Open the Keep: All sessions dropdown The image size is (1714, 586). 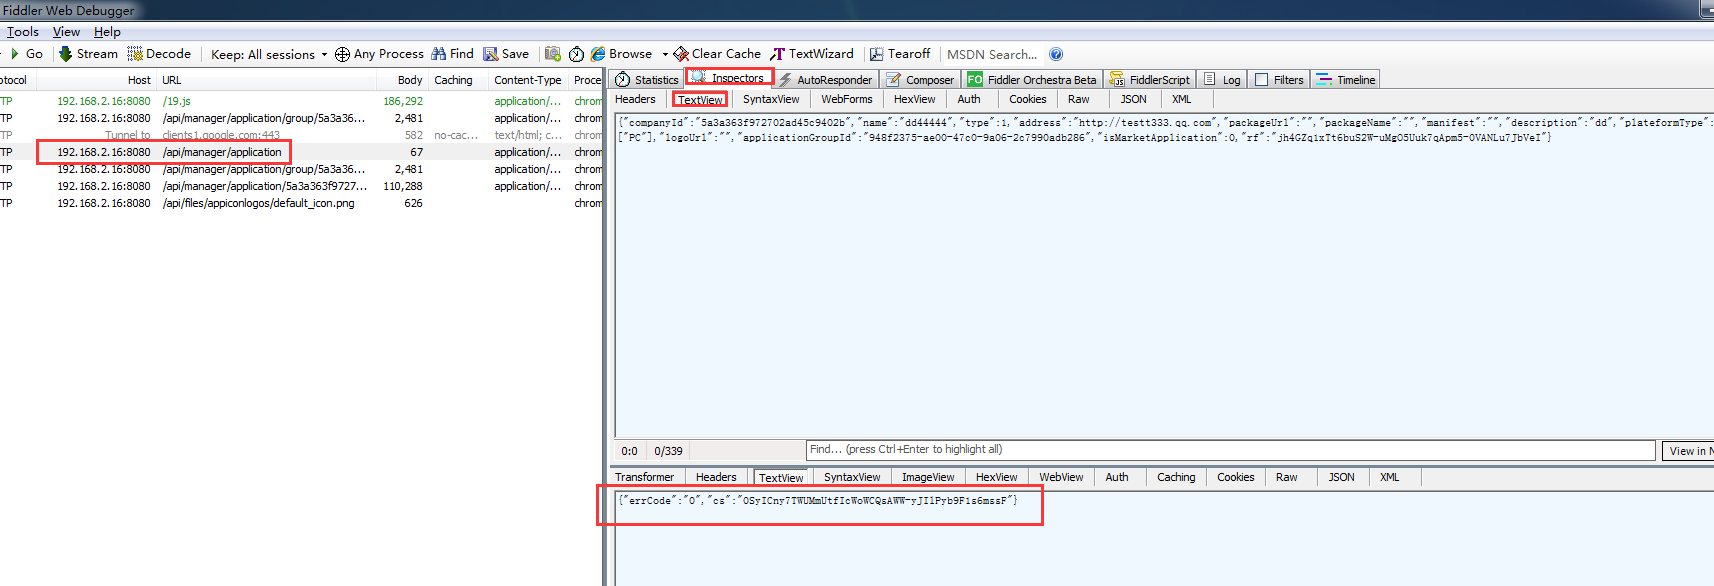point(269,54)
